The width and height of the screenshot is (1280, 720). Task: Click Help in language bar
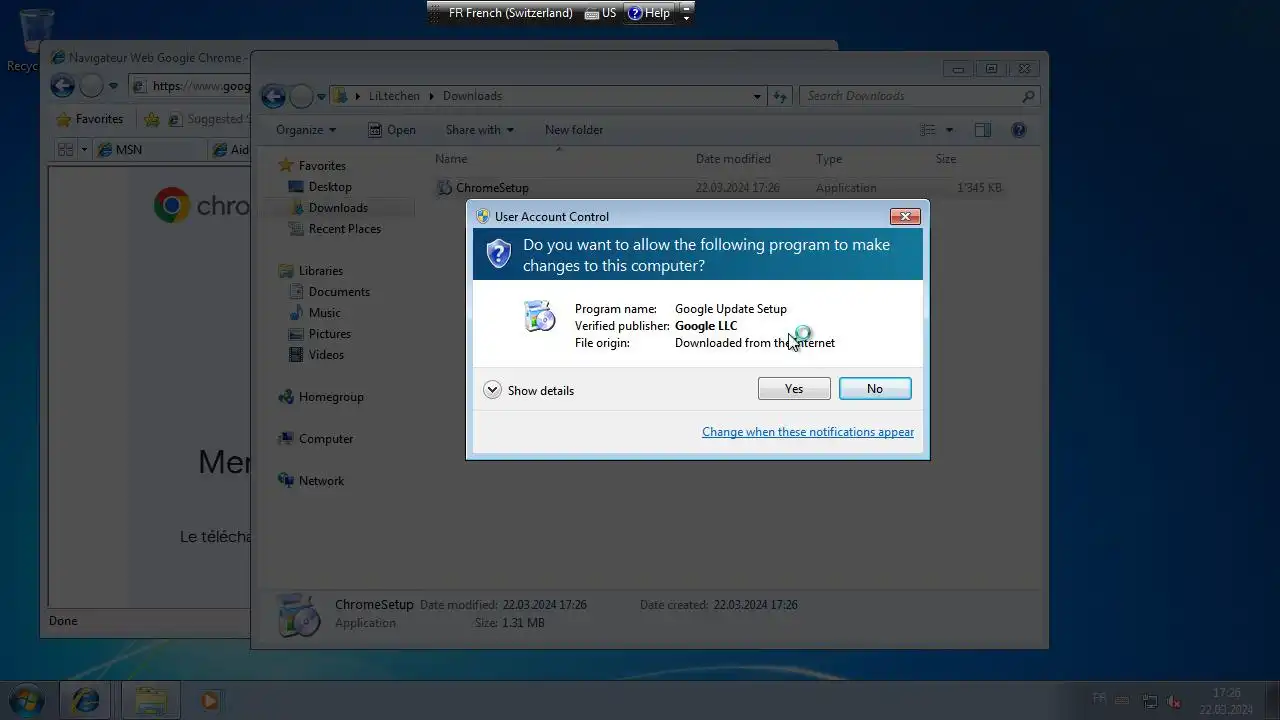649,13
